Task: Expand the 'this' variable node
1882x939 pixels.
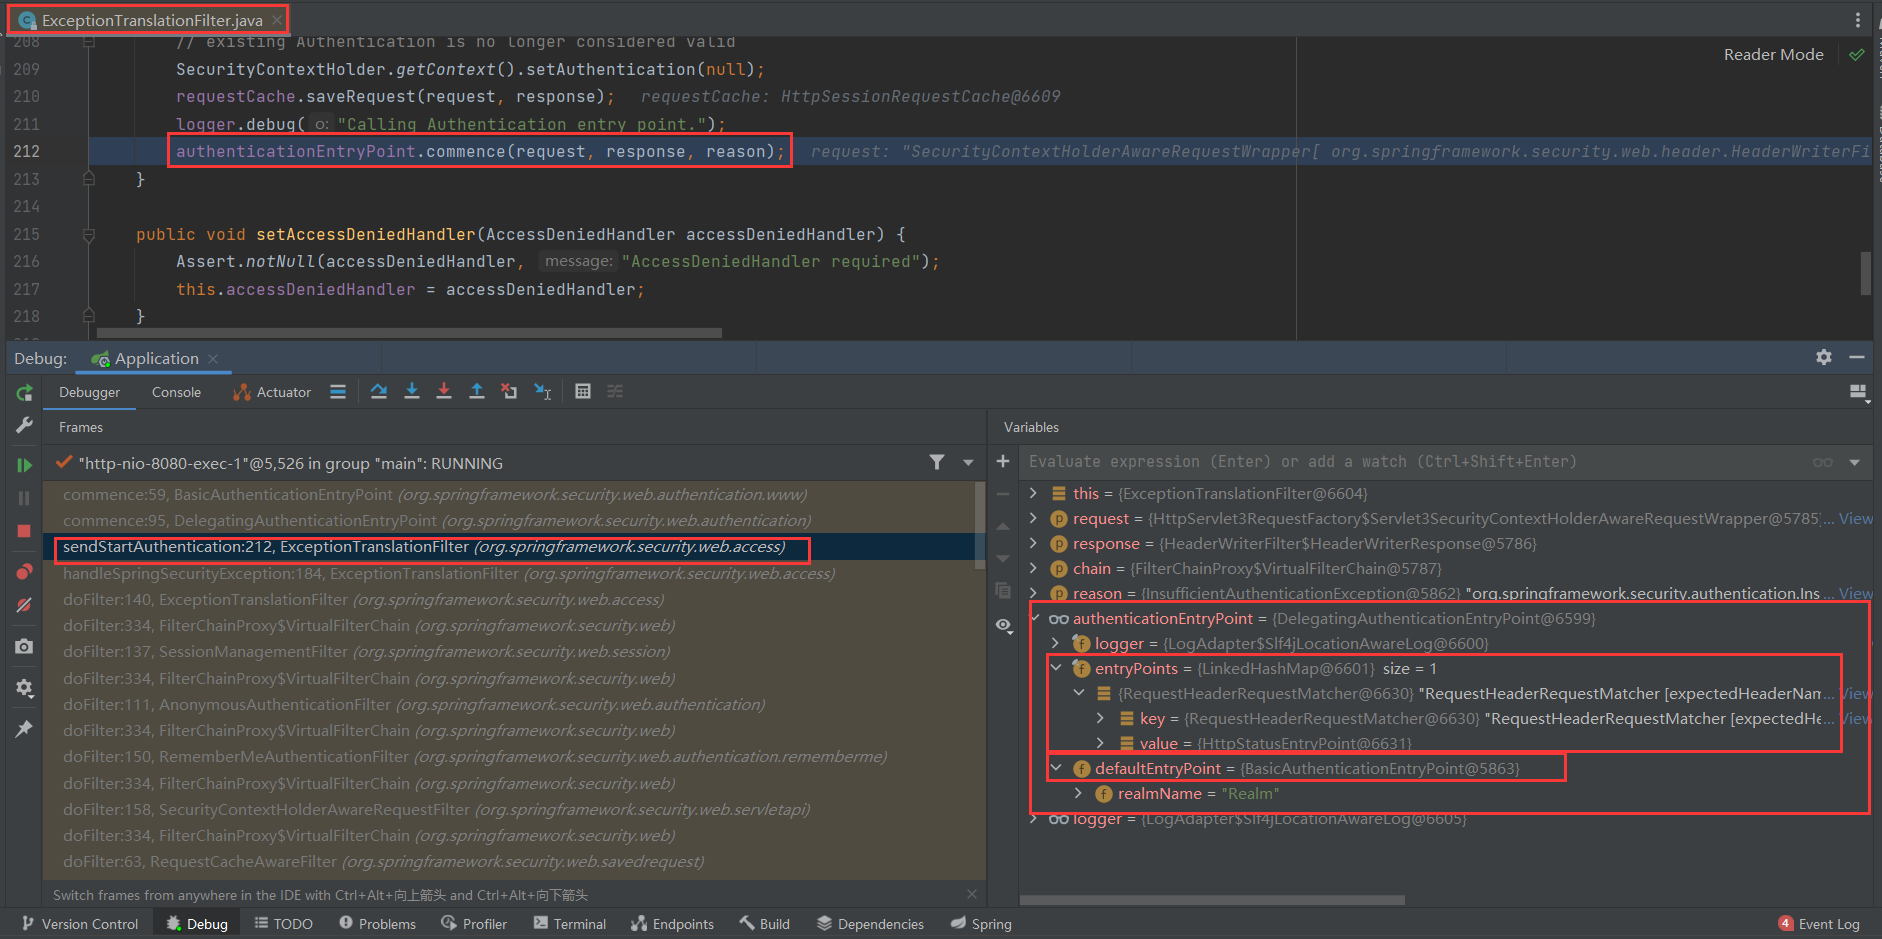Action: [1034, 493]
